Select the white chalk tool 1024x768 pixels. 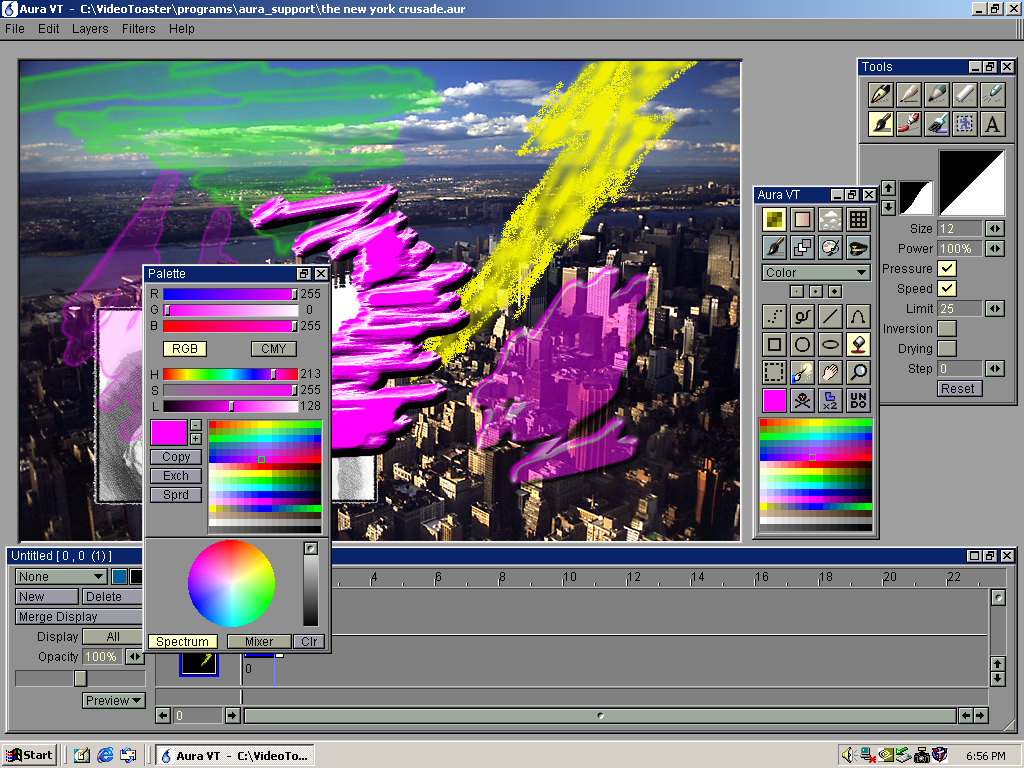point(965,94)
